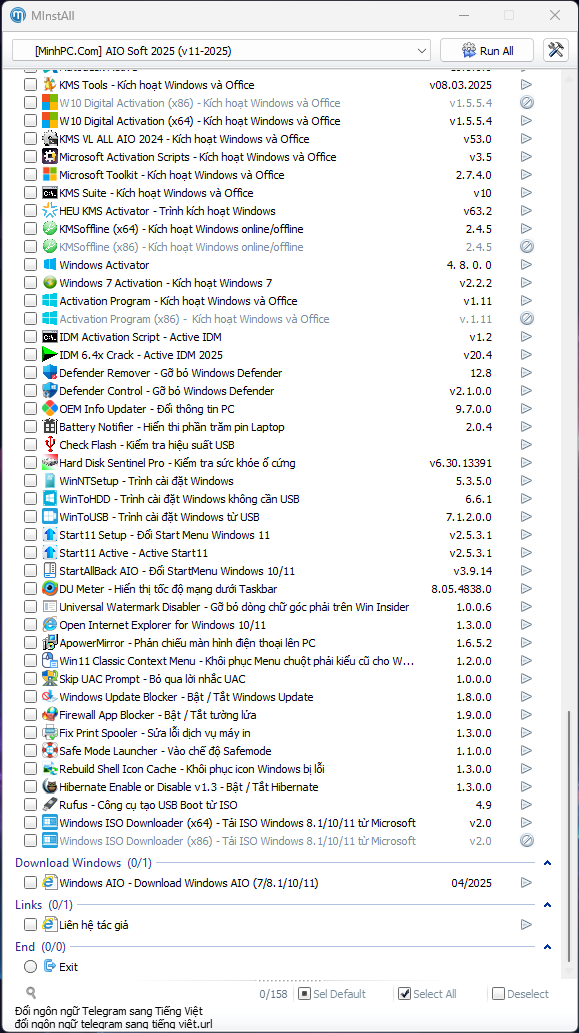Click the Microsoft Toolkit icon
The image size is (579, 1033).
pyautogui.click(x=50, y=175)
